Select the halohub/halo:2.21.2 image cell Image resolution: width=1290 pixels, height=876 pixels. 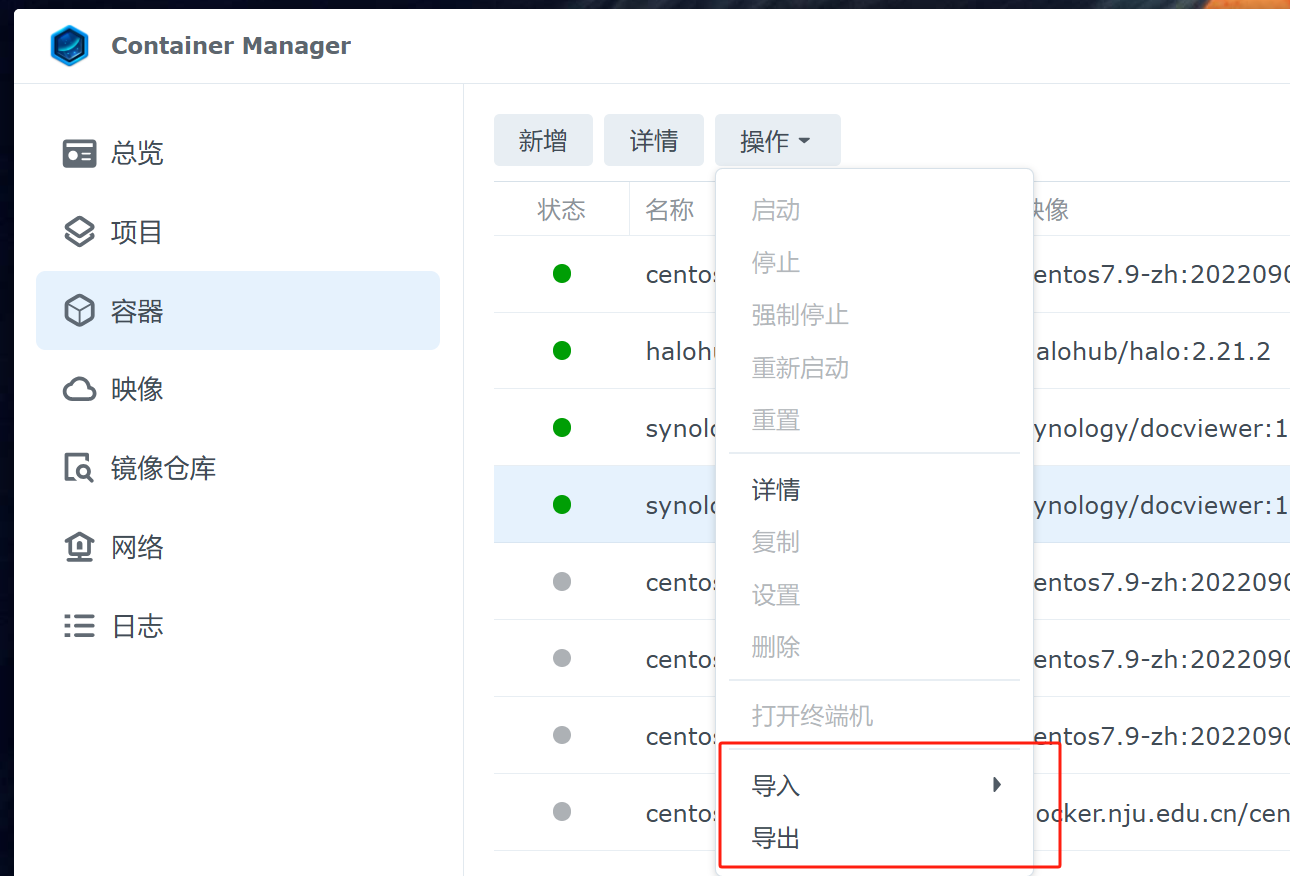click(x=1150, y=351)
